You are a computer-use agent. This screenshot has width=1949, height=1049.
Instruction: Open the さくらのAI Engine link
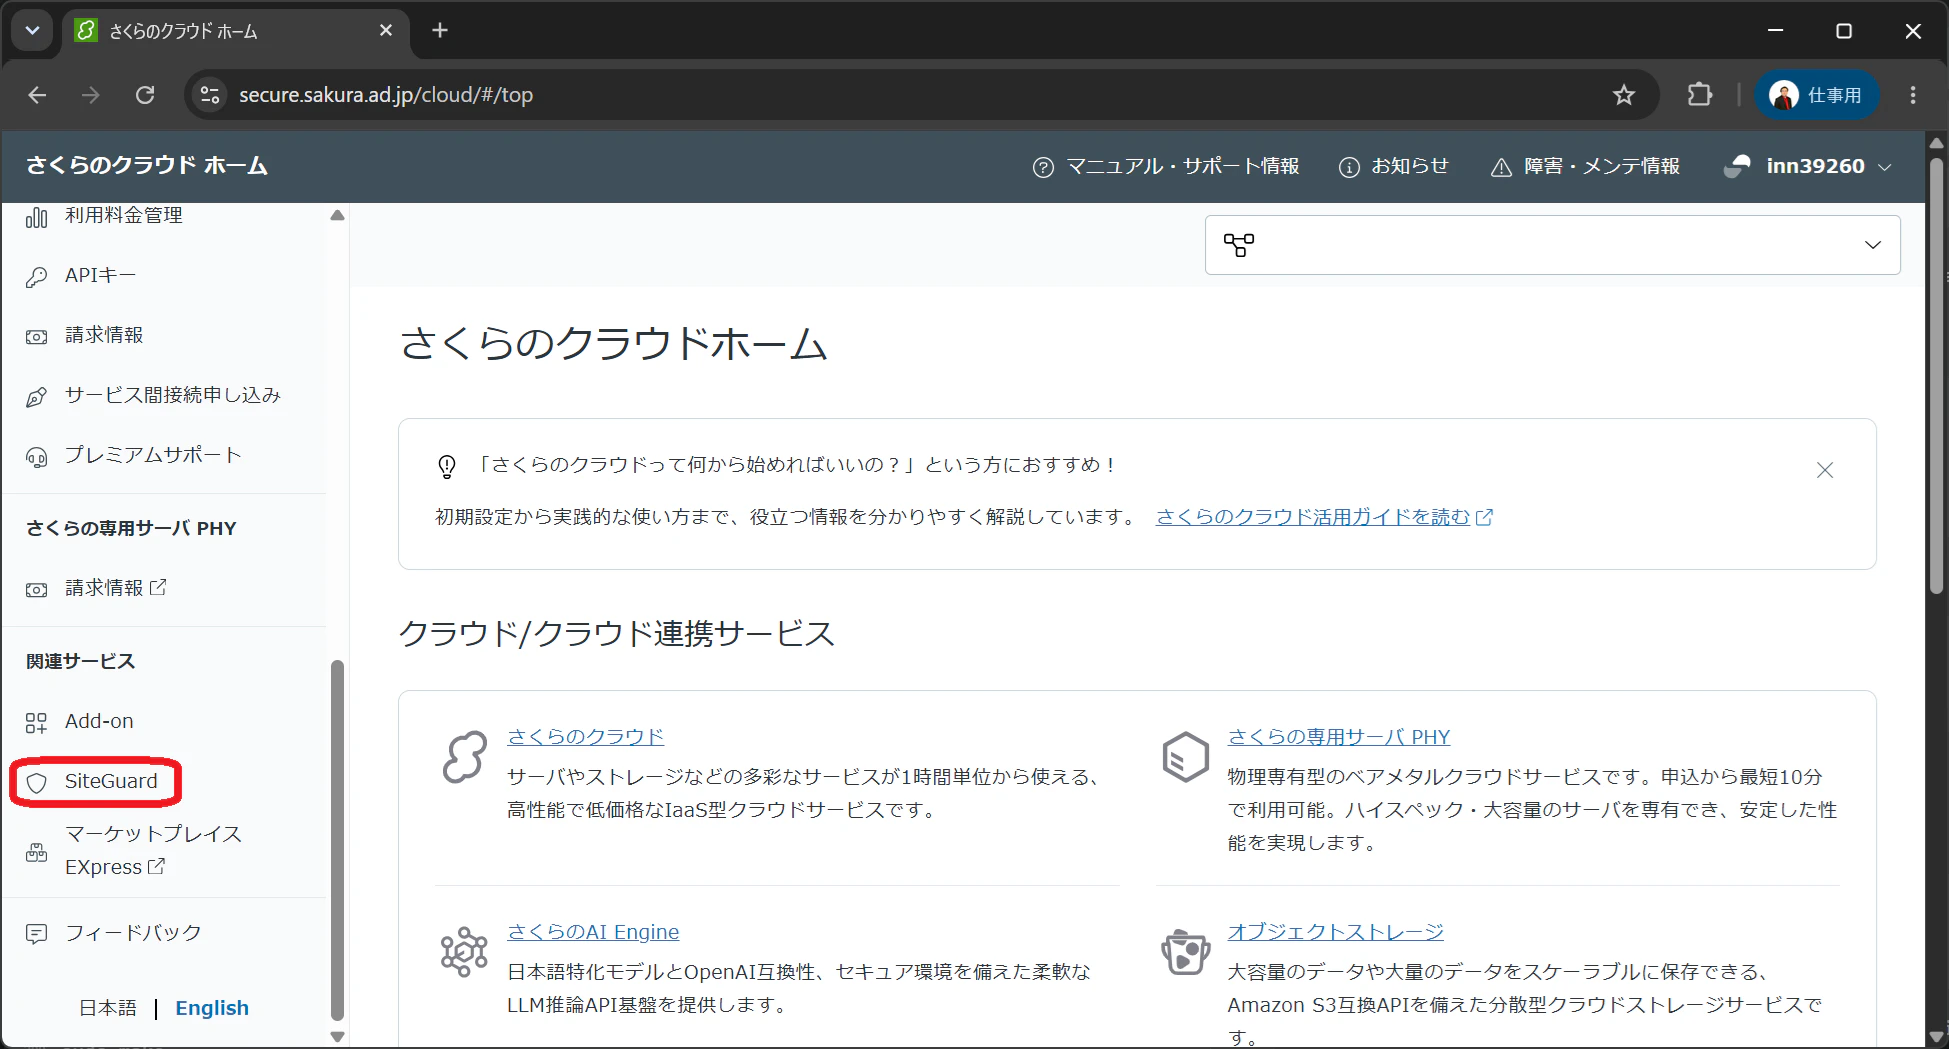click(x=593, y=932)
